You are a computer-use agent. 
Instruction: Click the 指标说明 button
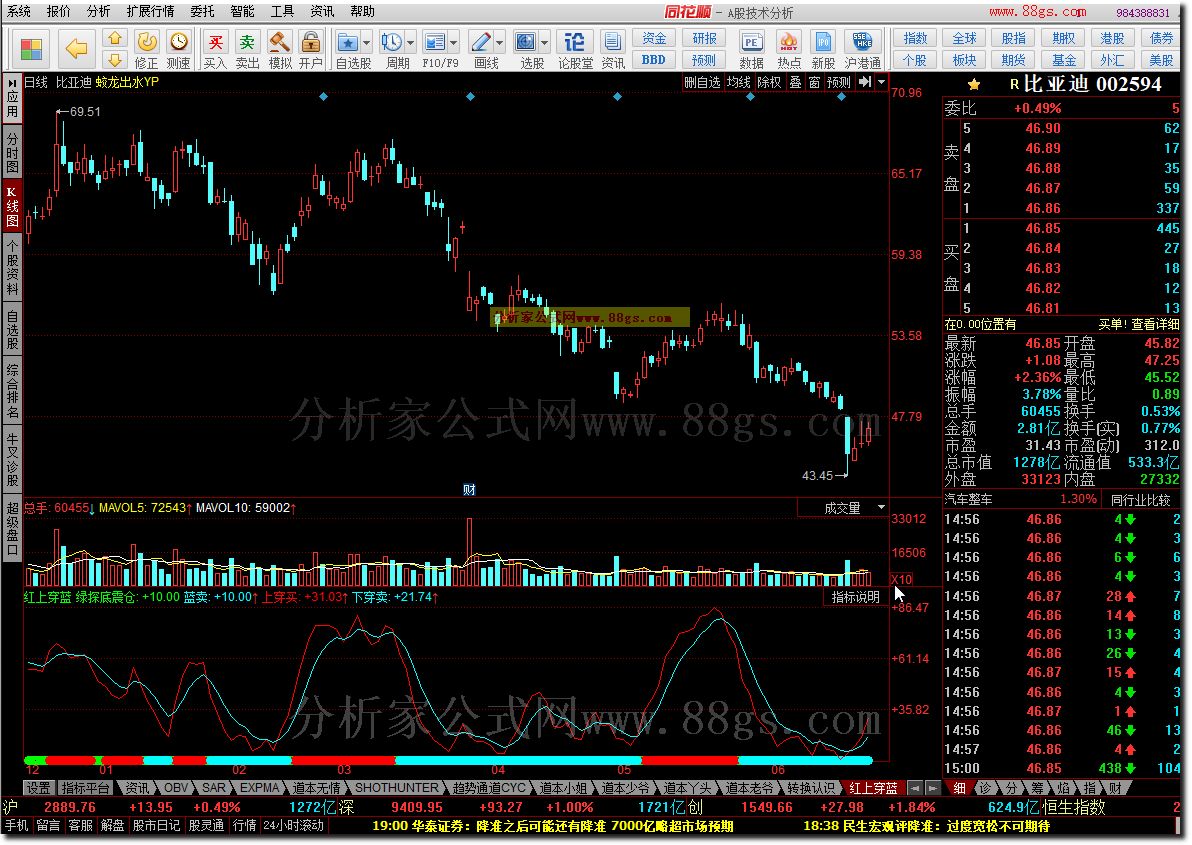point(855,597)
